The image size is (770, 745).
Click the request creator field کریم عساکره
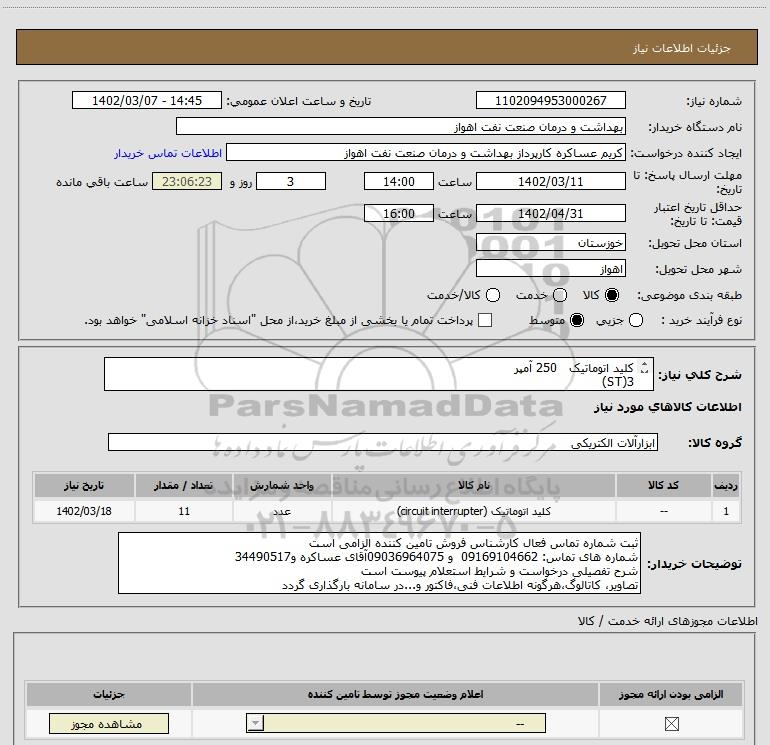(x=426, y=153)
